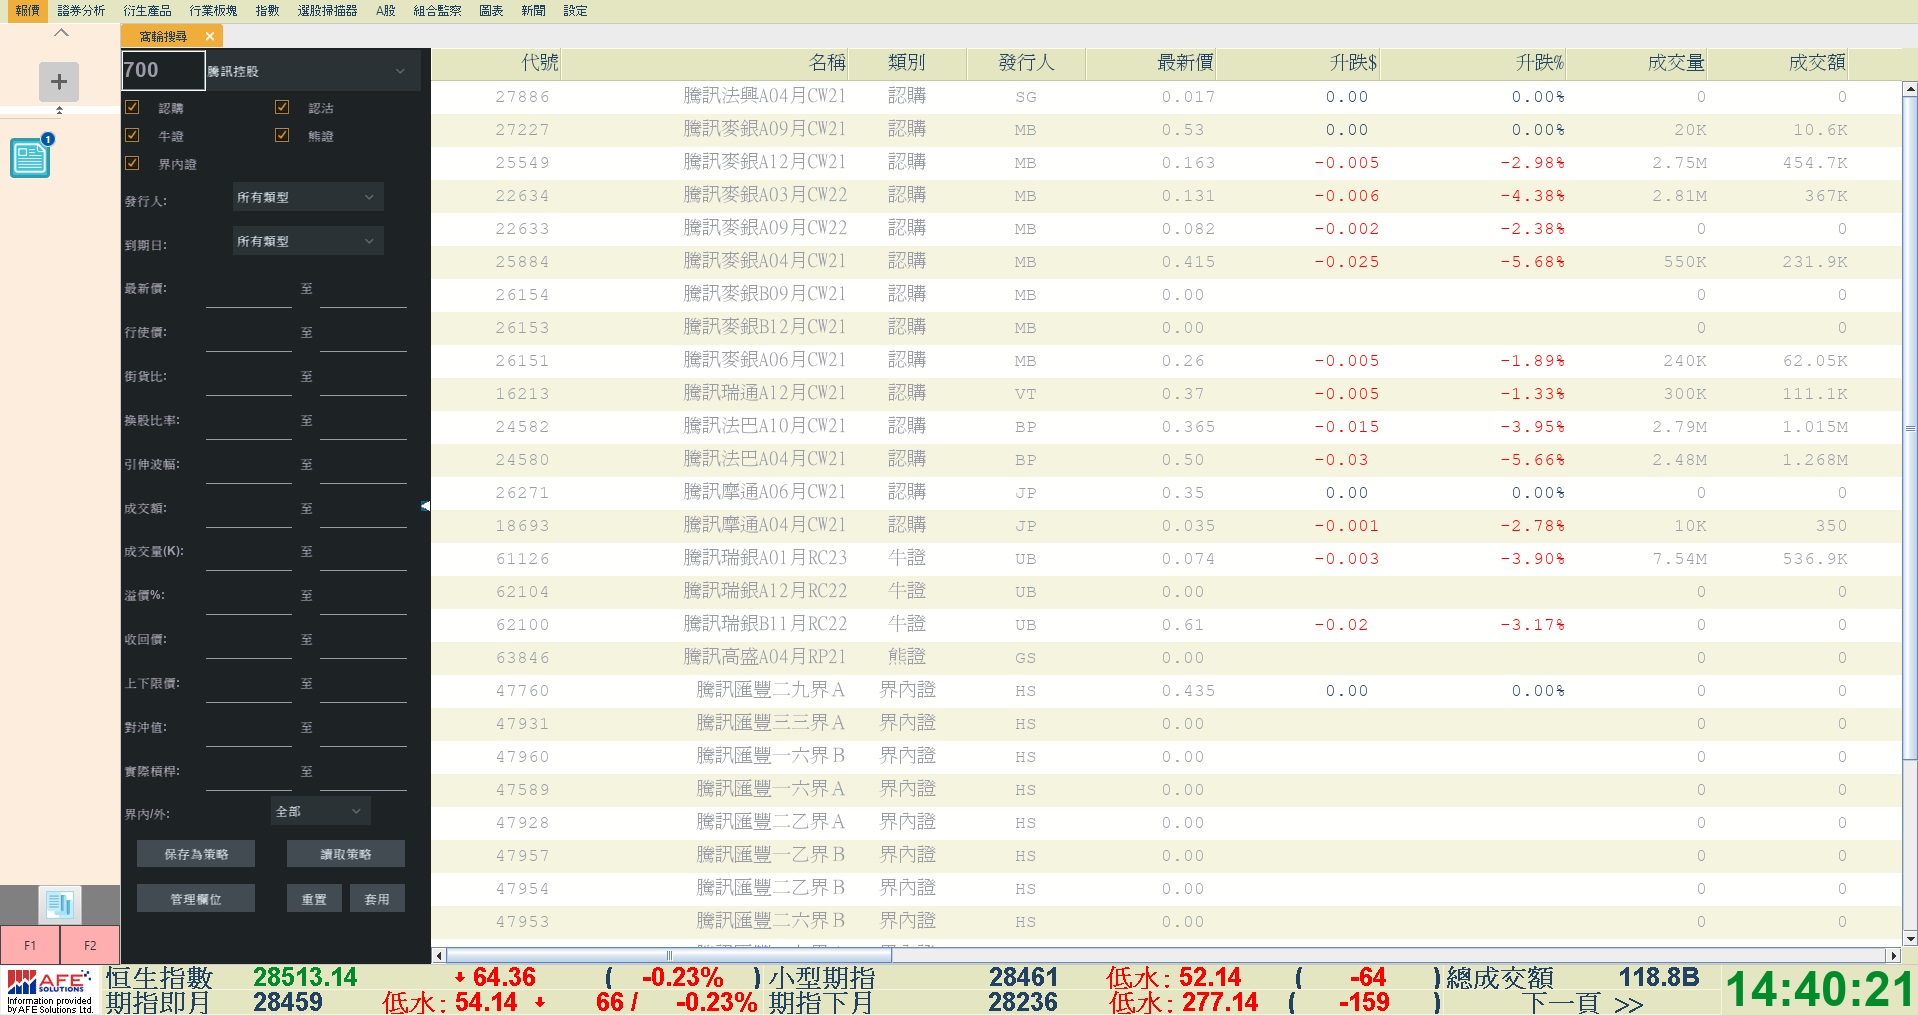The height and width of the screenshot is (1015, 1918).
Task: Click the name 騰訊匯豐二九界A
Action: coord(771,690)
